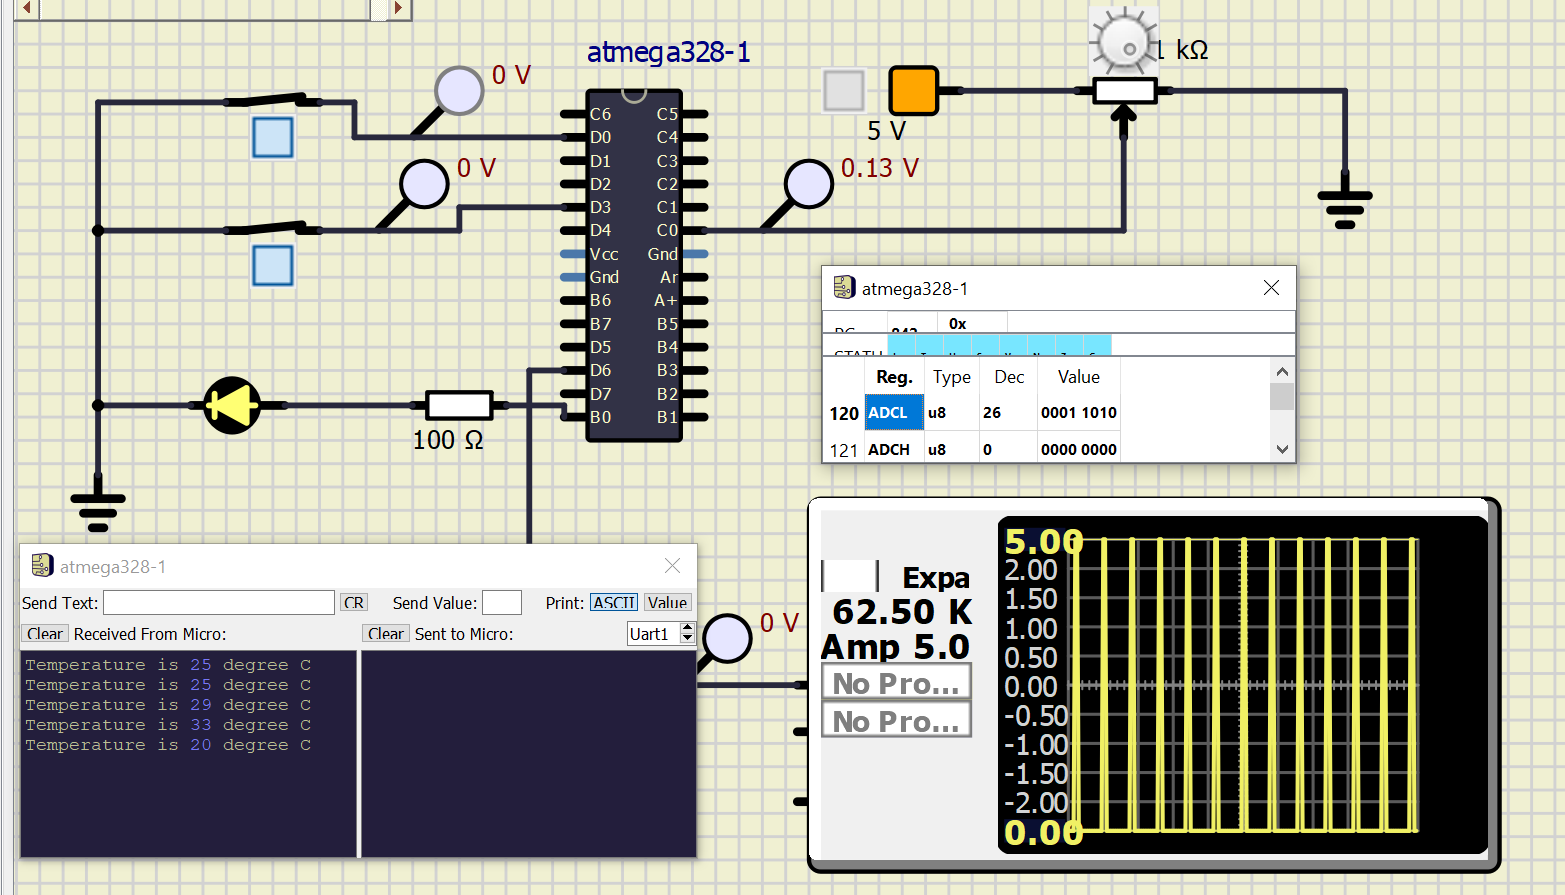Toggle the upper blue switch actuator
1565x895 pixels.
pyautogui.click(x=272, y=137)
